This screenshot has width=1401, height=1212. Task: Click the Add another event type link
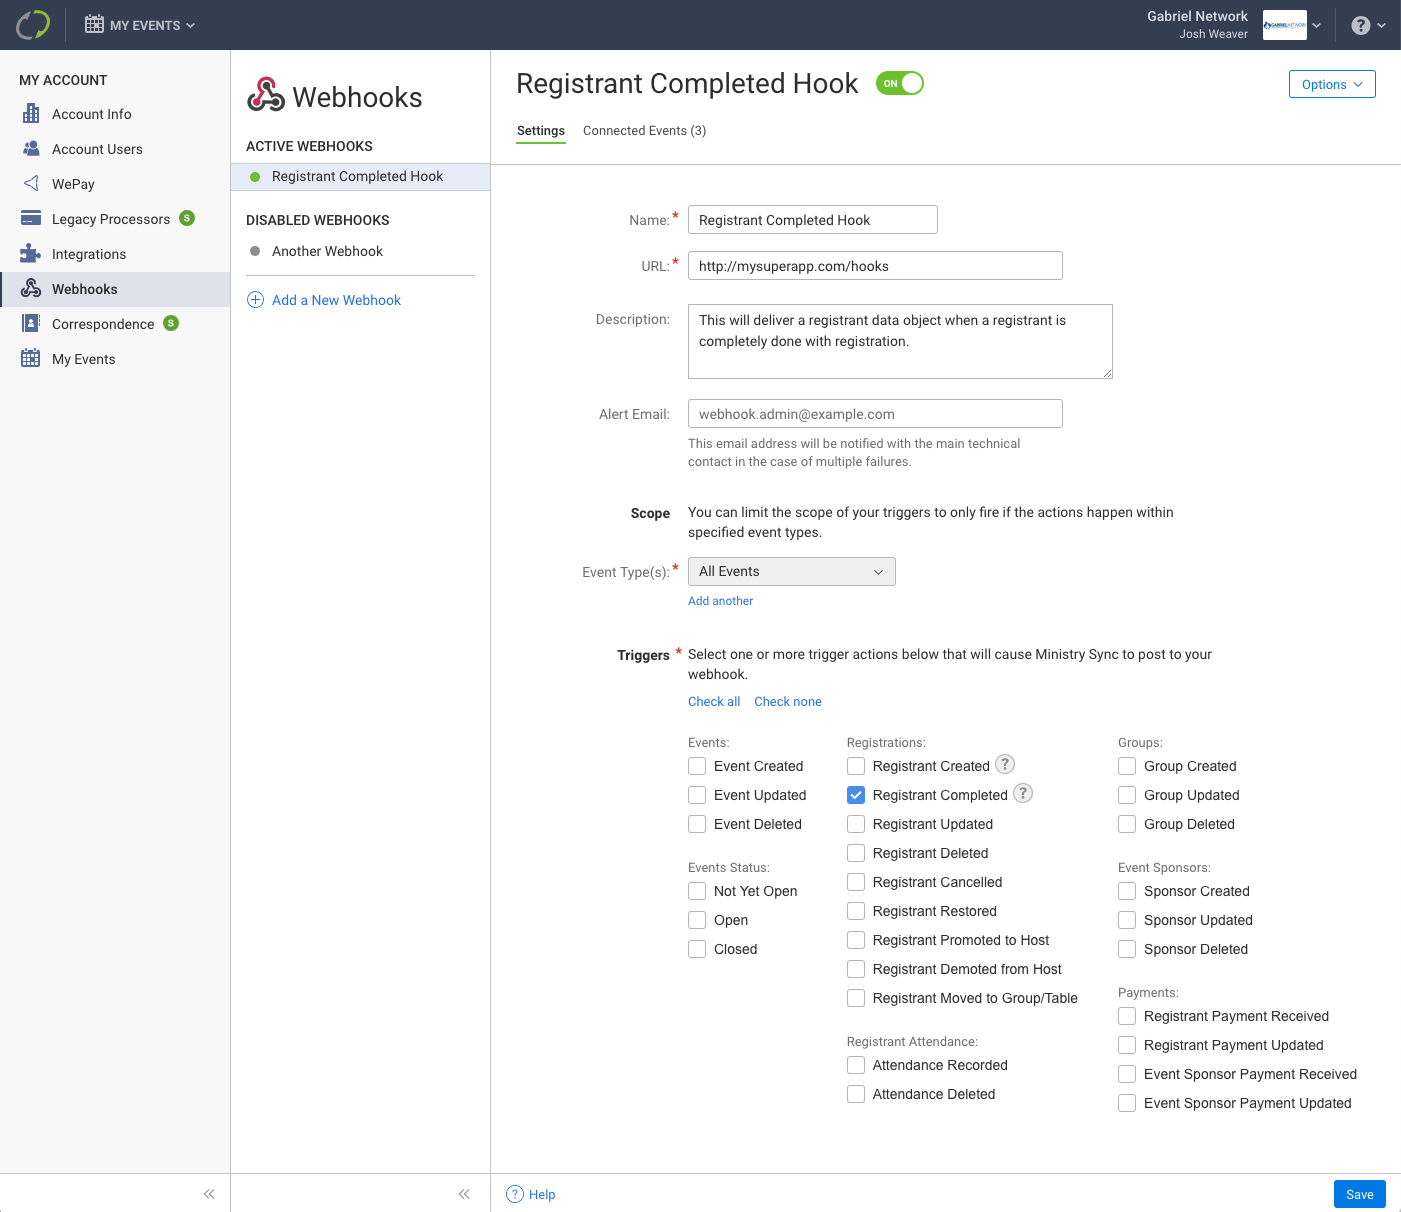pos(720,601)
